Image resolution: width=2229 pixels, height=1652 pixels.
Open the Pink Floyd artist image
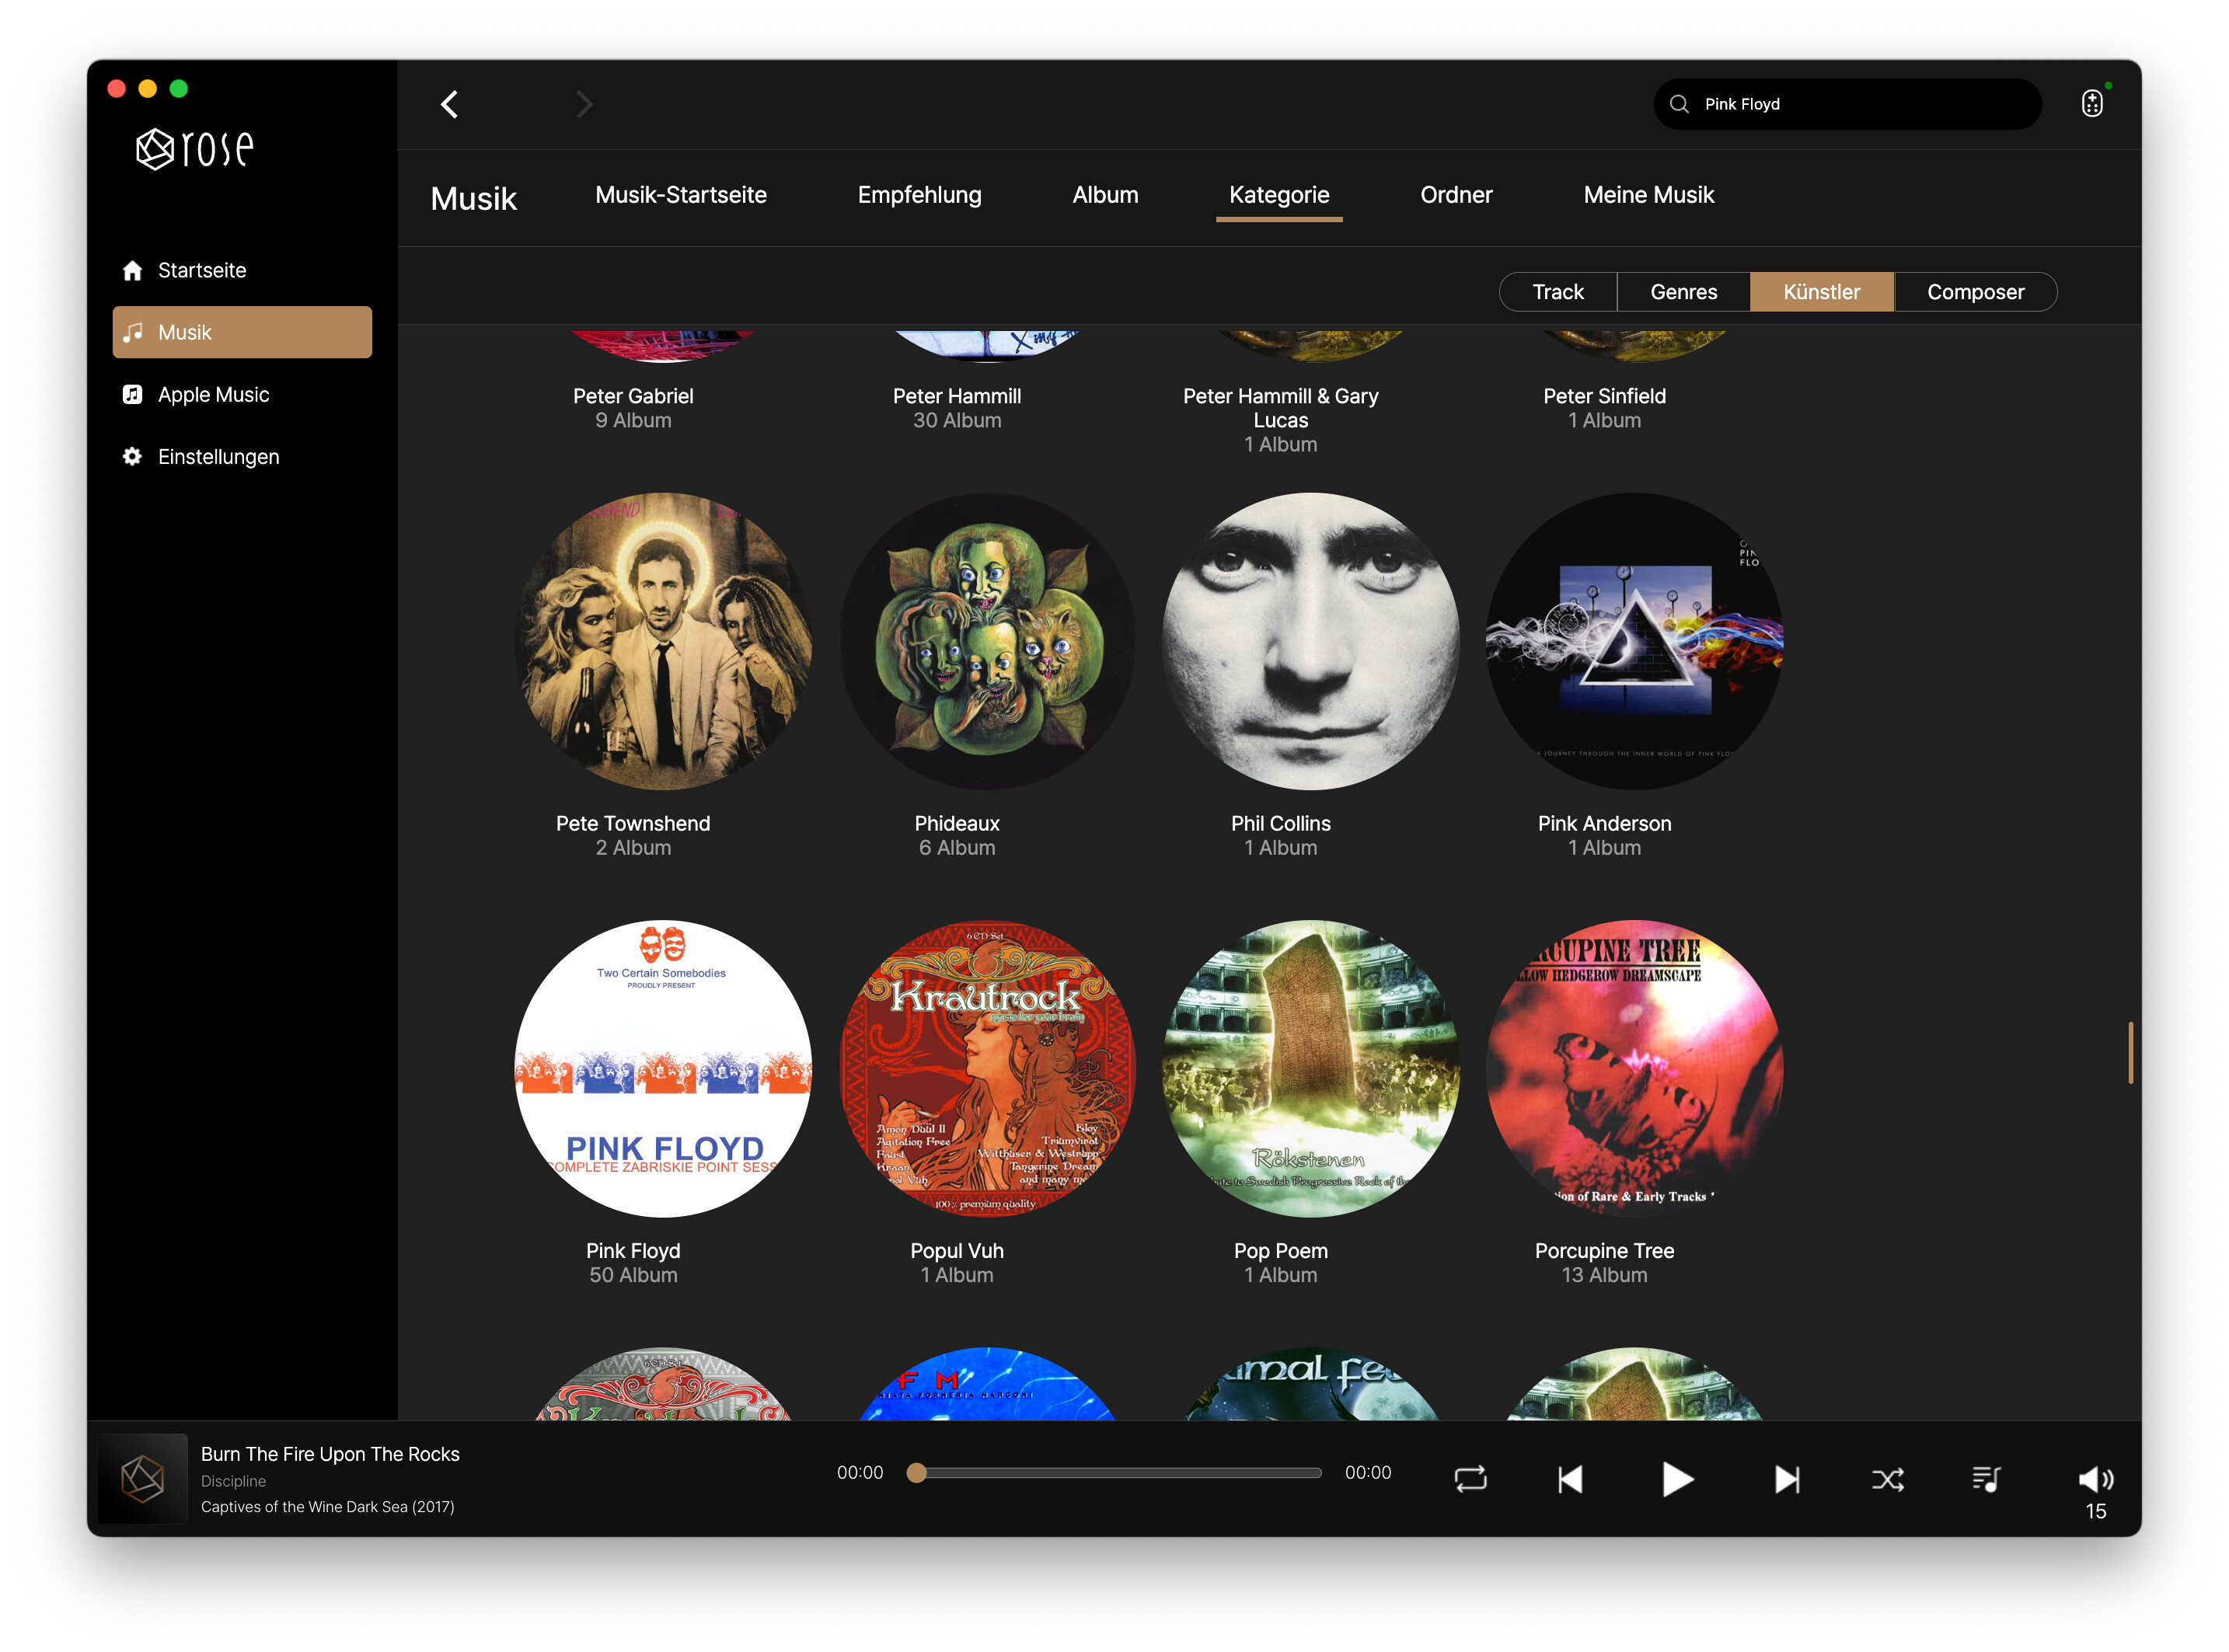663,1068
